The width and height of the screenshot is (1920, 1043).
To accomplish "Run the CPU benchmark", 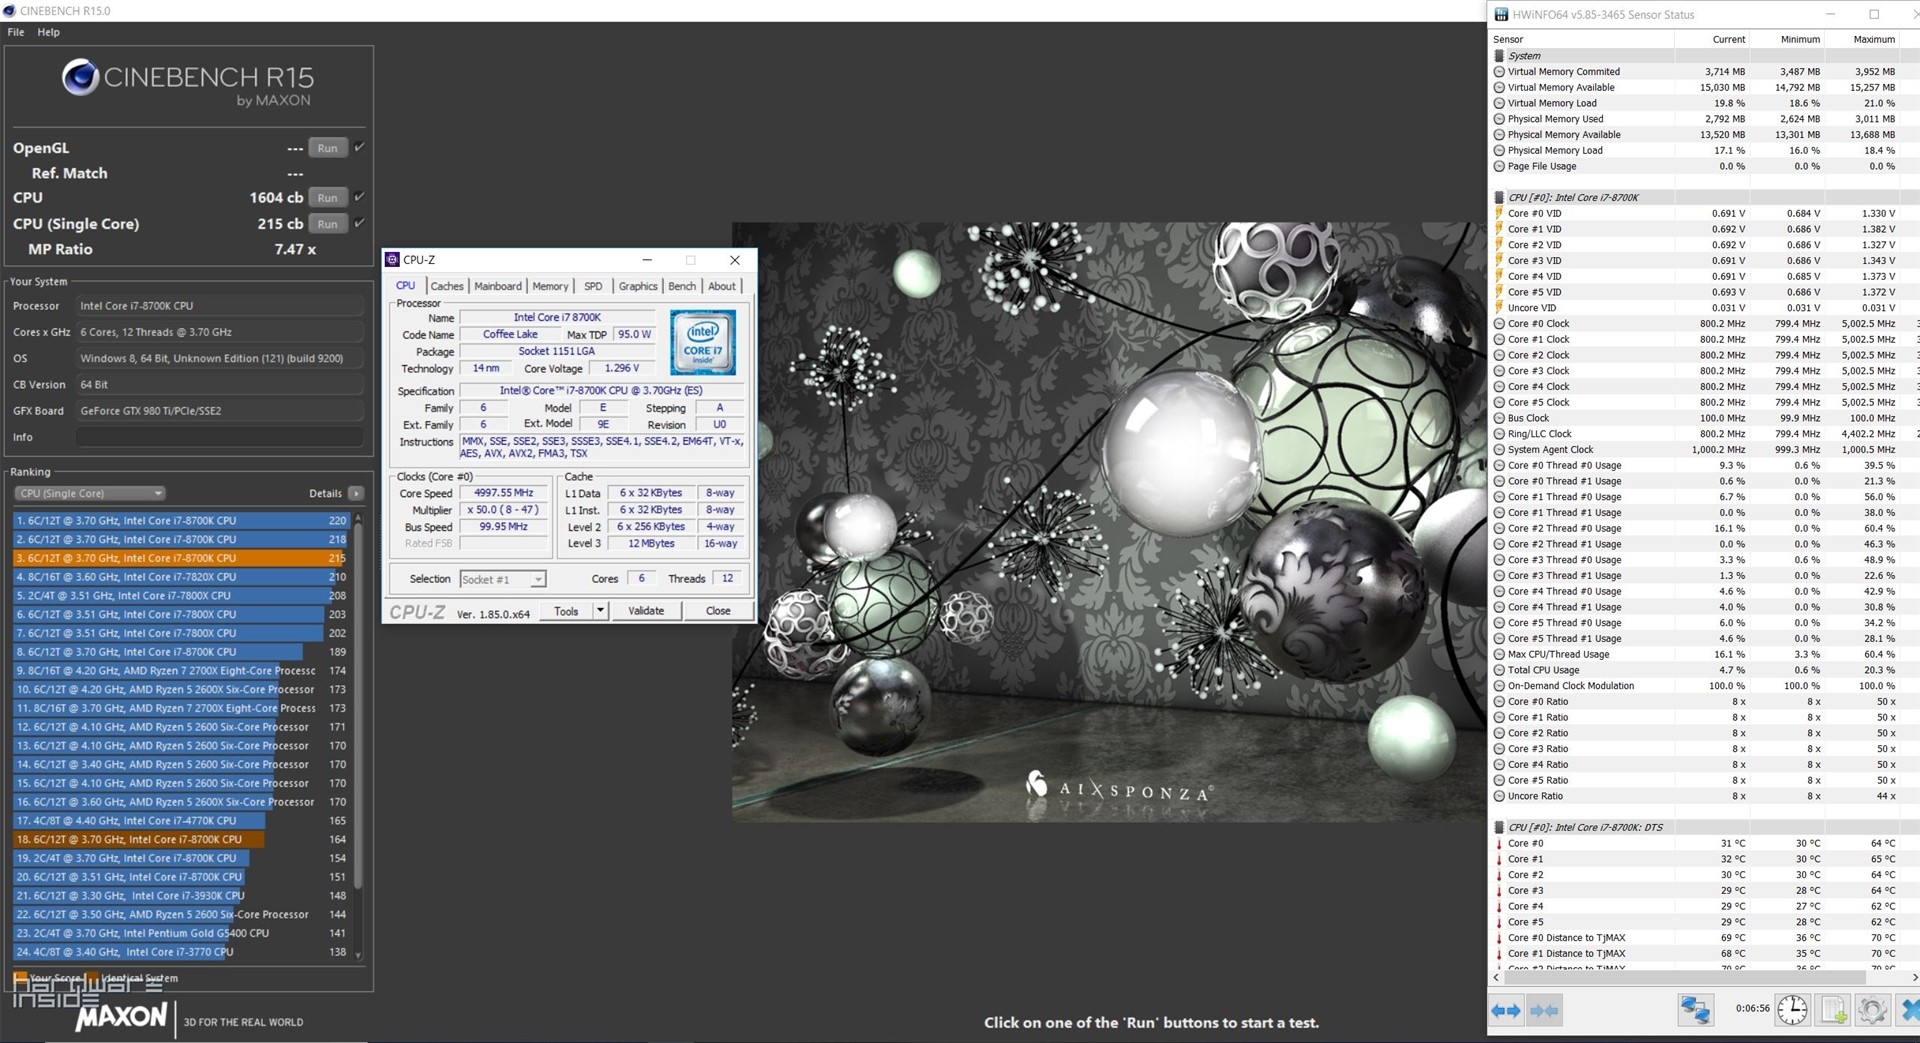I will 327,198.
